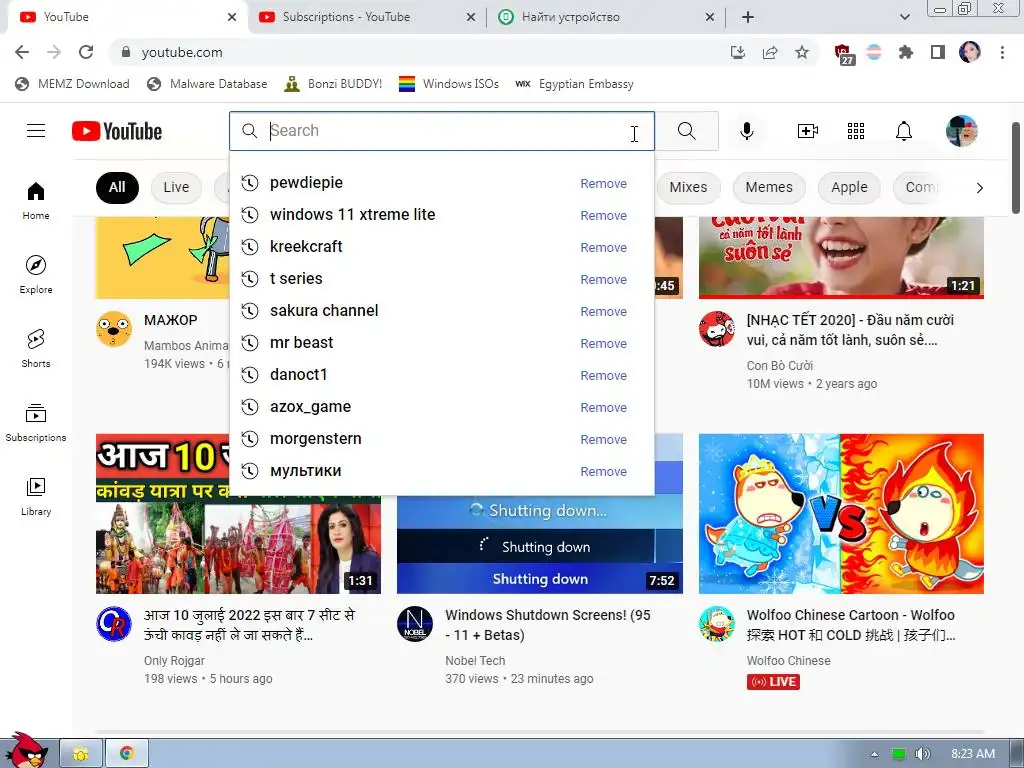Remove pewdiepie from search history
The width and height of the screenshot is (1024, 768).
tap(603, 184)
